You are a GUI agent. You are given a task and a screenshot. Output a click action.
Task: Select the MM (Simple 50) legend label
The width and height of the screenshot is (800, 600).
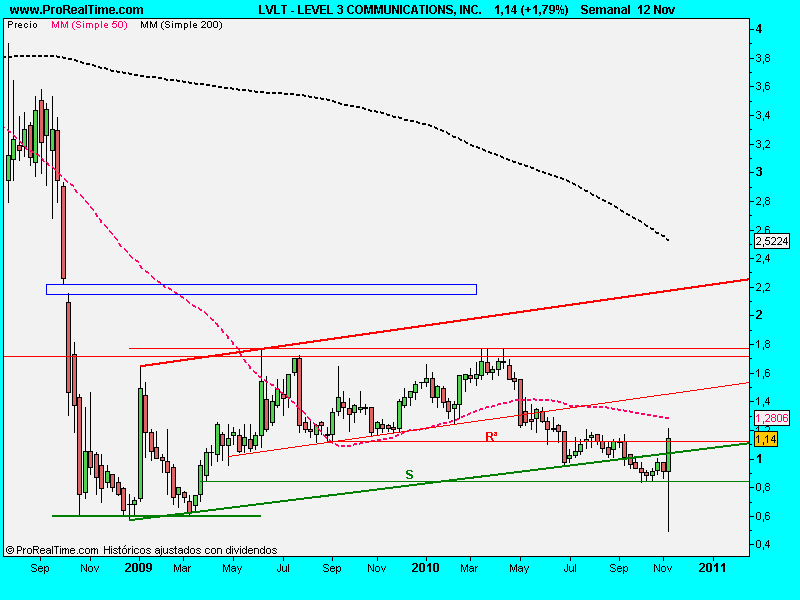[89, 25]
